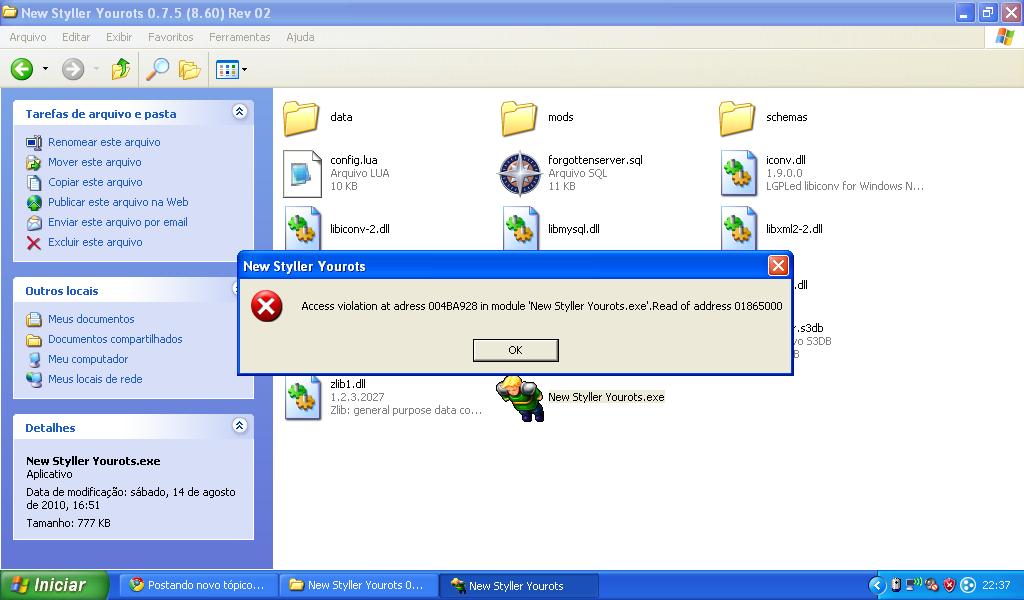Switch to New Styller Yourots folder taskbar button
This screenshot has width=1024, height=600.
tap(359, 585)
